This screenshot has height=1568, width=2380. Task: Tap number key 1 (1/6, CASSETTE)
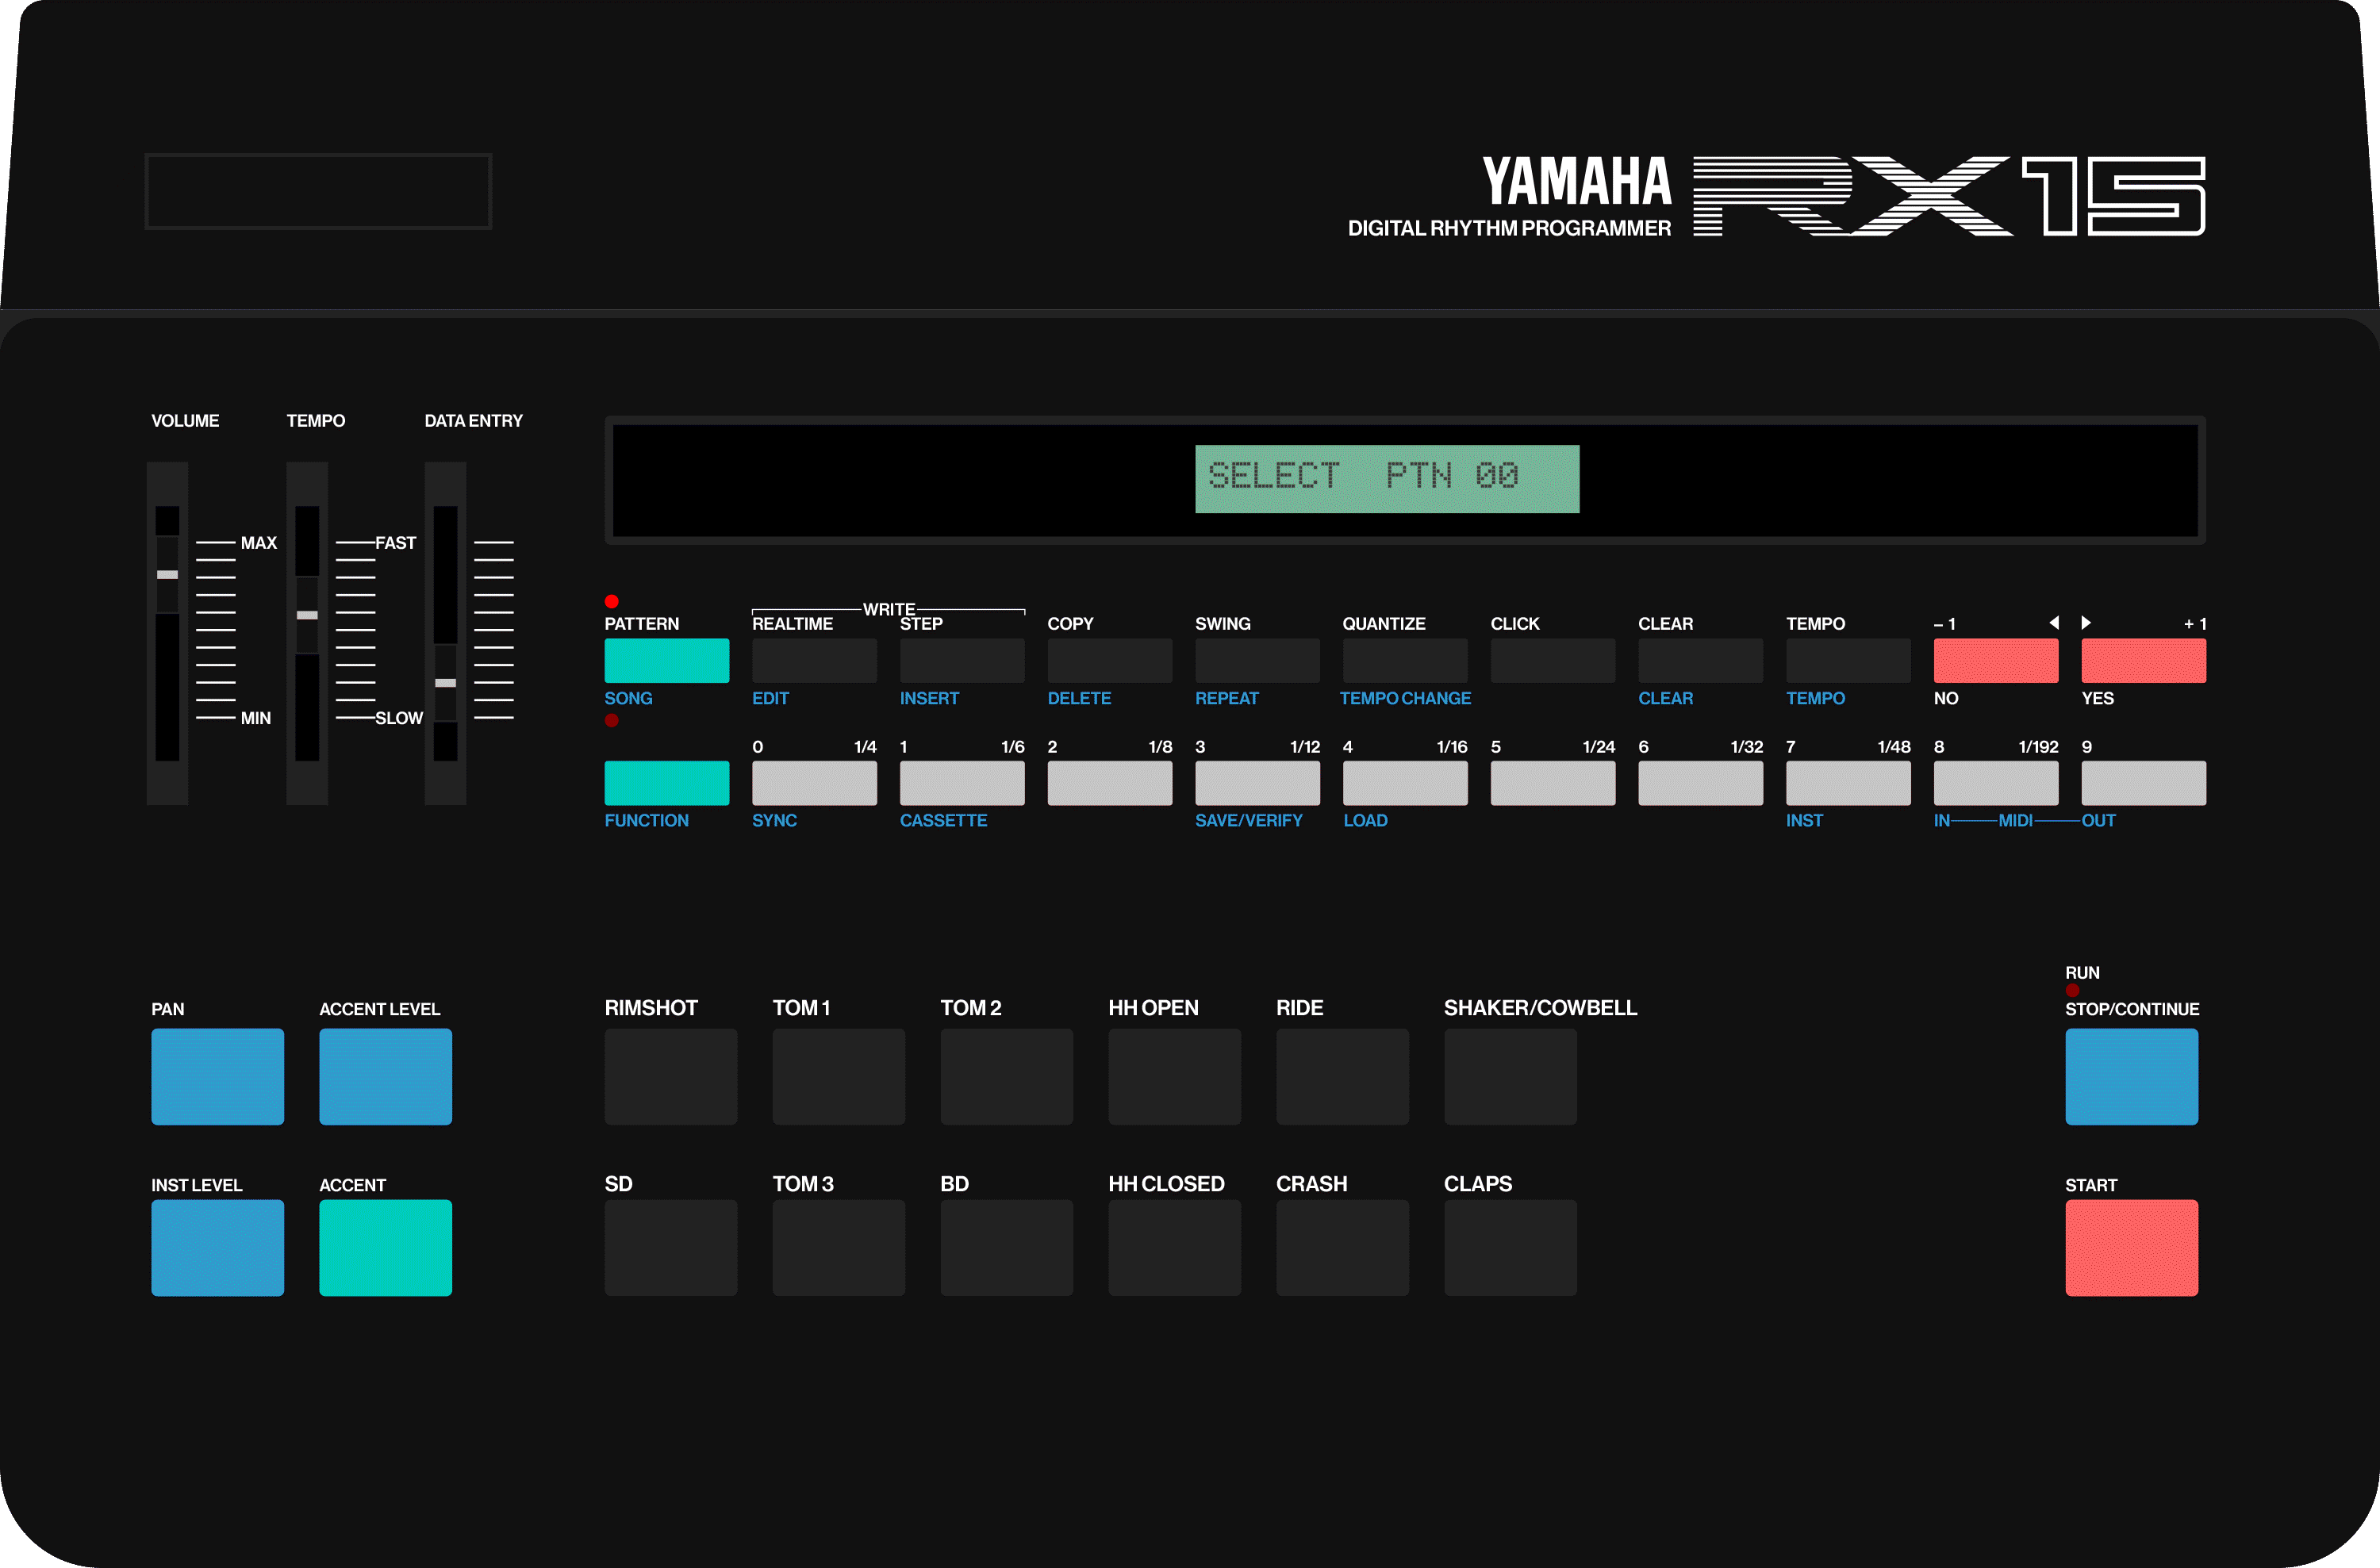[x=962, y=783]
